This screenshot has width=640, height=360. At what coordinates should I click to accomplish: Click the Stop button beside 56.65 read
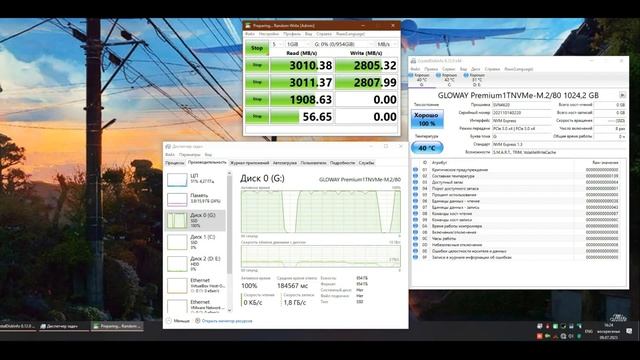coord(257,117)
